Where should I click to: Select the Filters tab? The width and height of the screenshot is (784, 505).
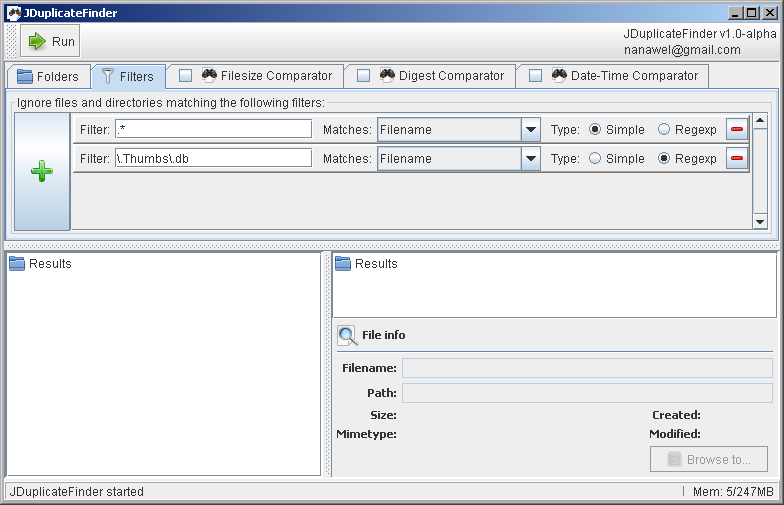coord(128,76)
